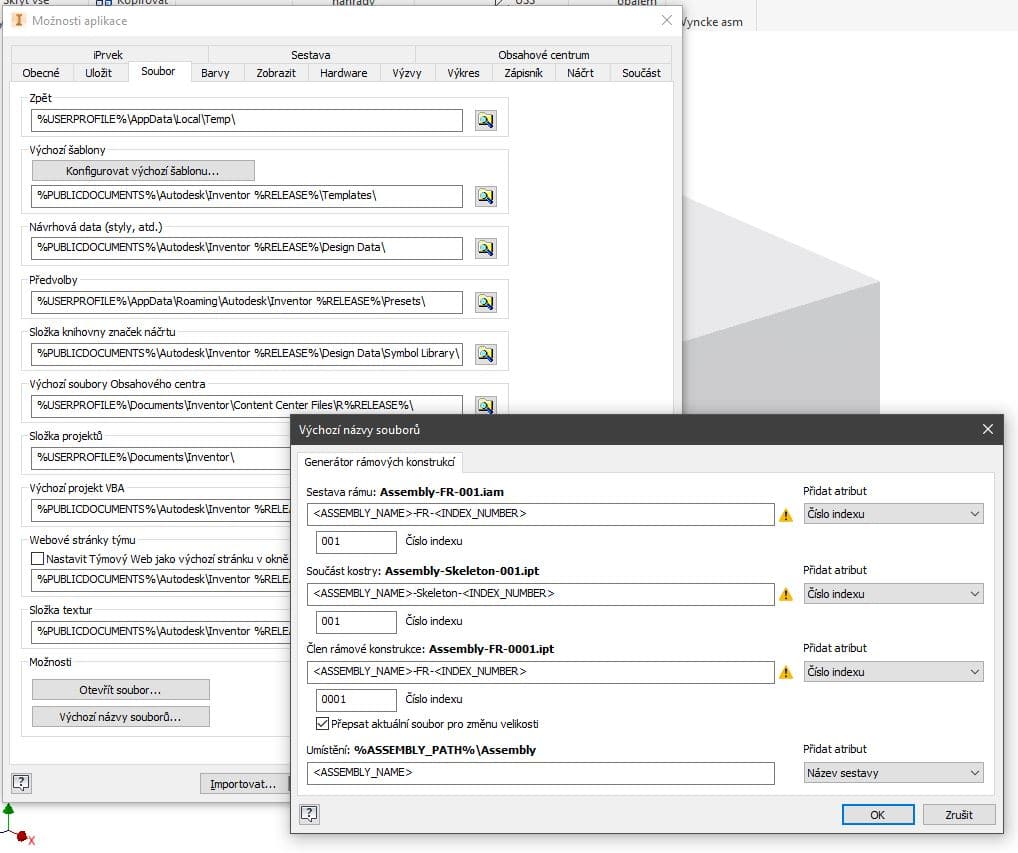1018x853 pixels.
Task: Click Člen rámové konstrukce name pattern field
Action: tap(541, 672)
